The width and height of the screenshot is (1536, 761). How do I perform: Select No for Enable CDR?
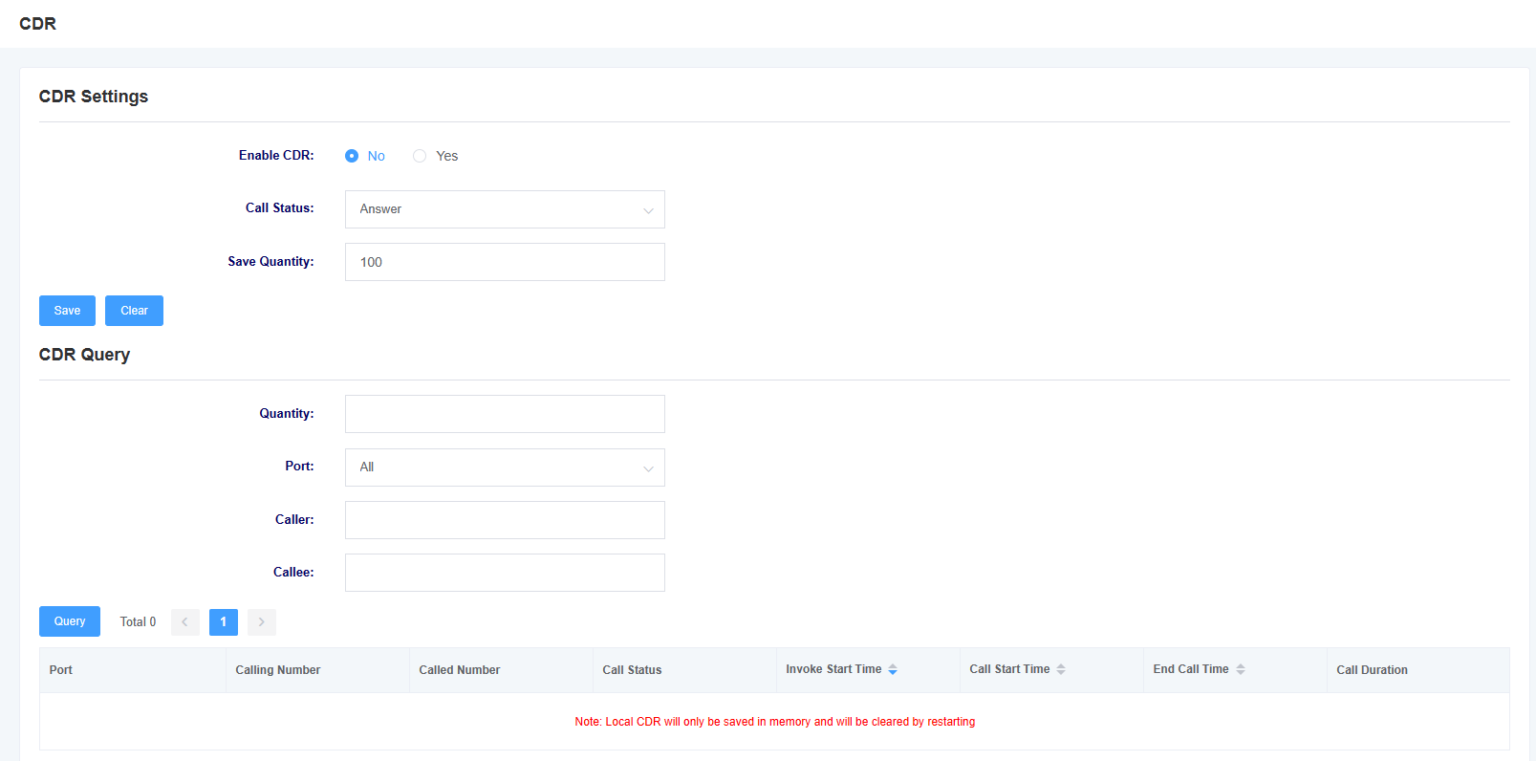[352, 156]
